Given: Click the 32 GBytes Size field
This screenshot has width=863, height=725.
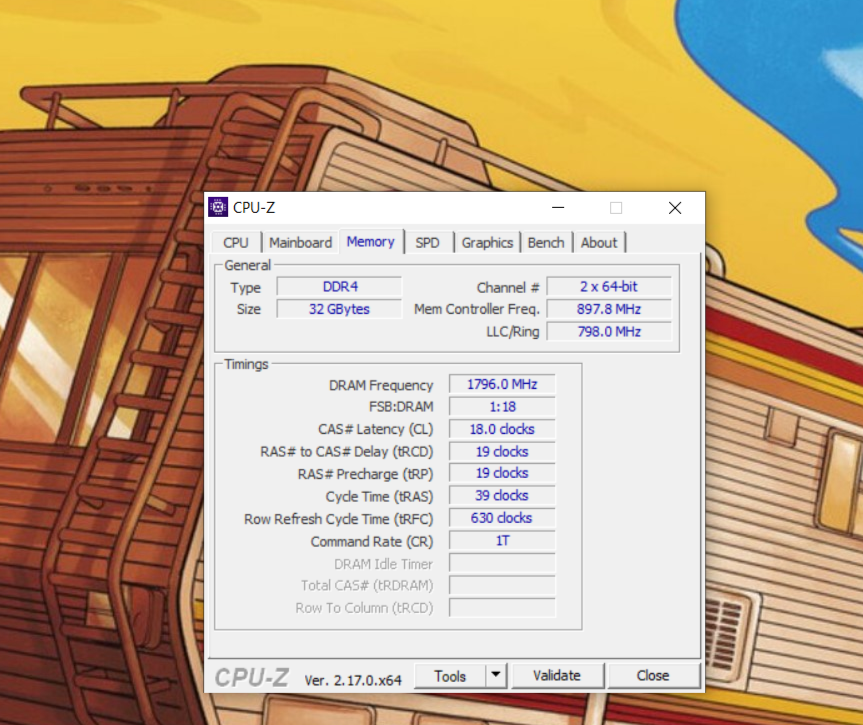Looking at the screenshot, I should tap(338, 309).
